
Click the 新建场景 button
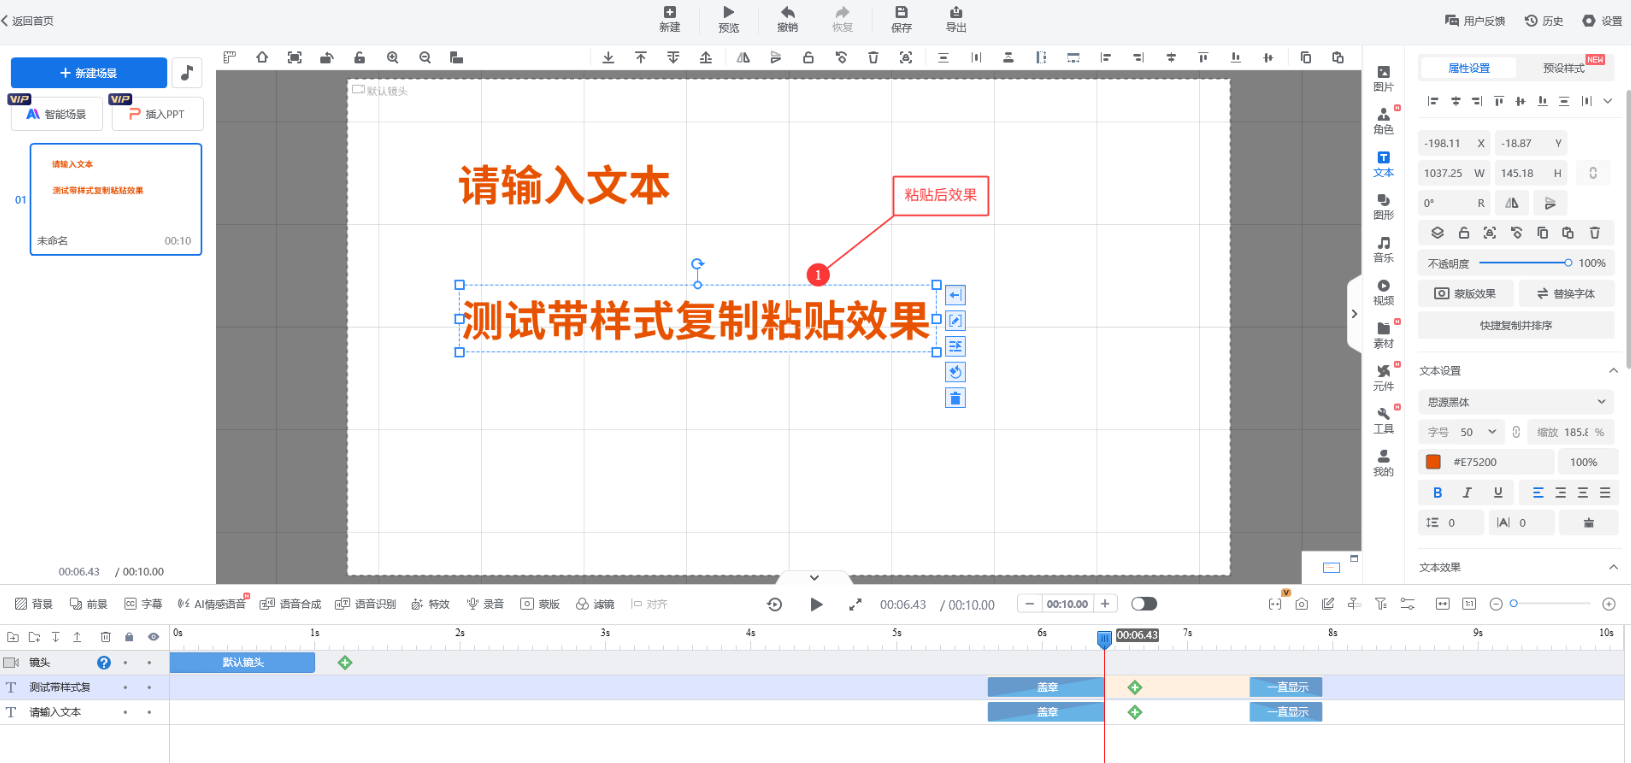[89, 73]
